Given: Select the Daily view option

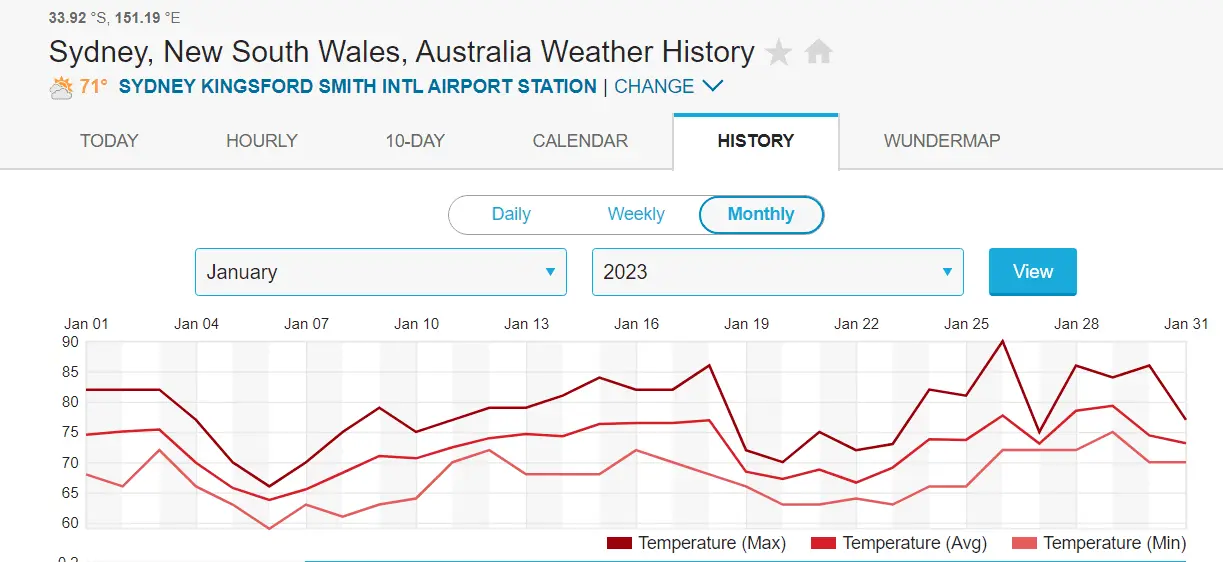Looking at the screenshot, I should pyautogui.click(x=511, y=214).
